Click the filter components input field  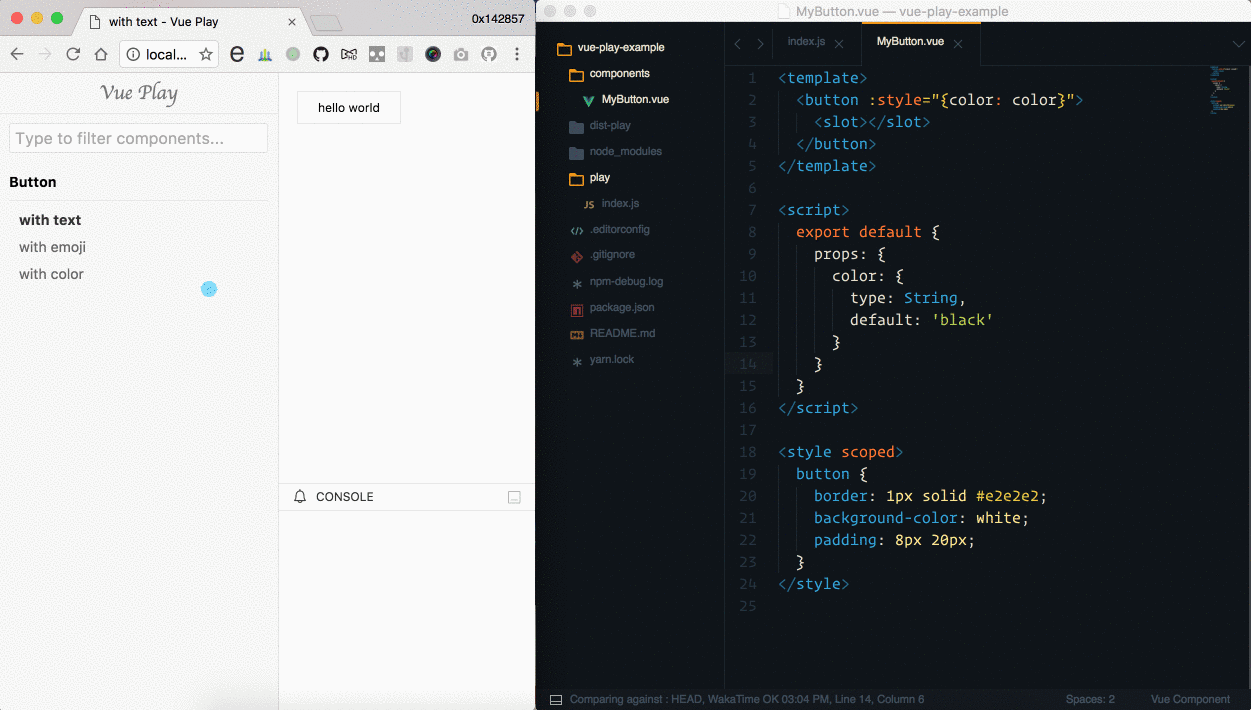[x=137, y=138]
